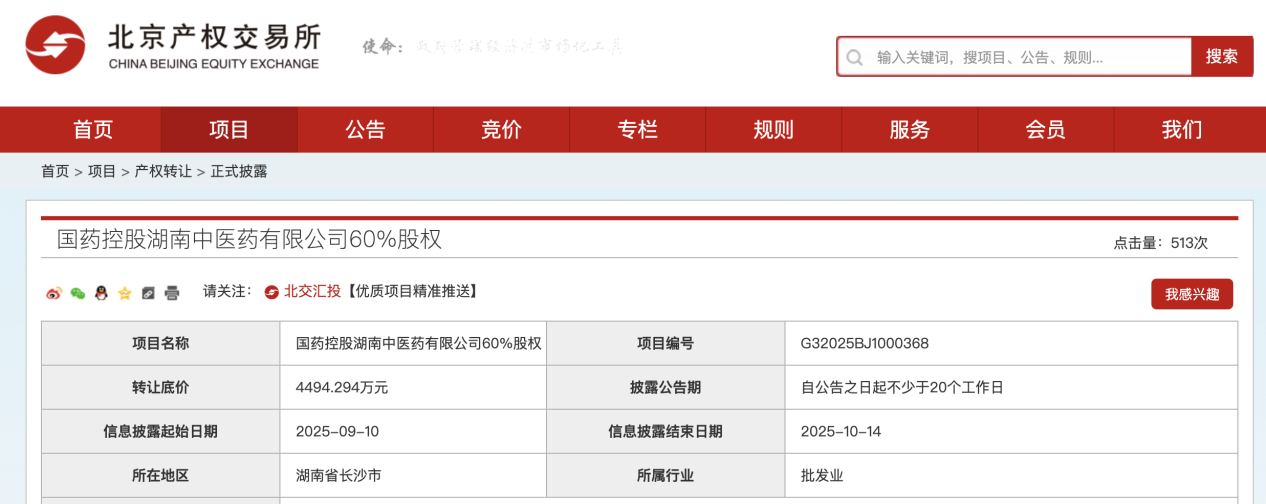Go to 首页 in the breadcrumb
Image resolution: width=1266 pixels, height=504 pixels.
55,171
